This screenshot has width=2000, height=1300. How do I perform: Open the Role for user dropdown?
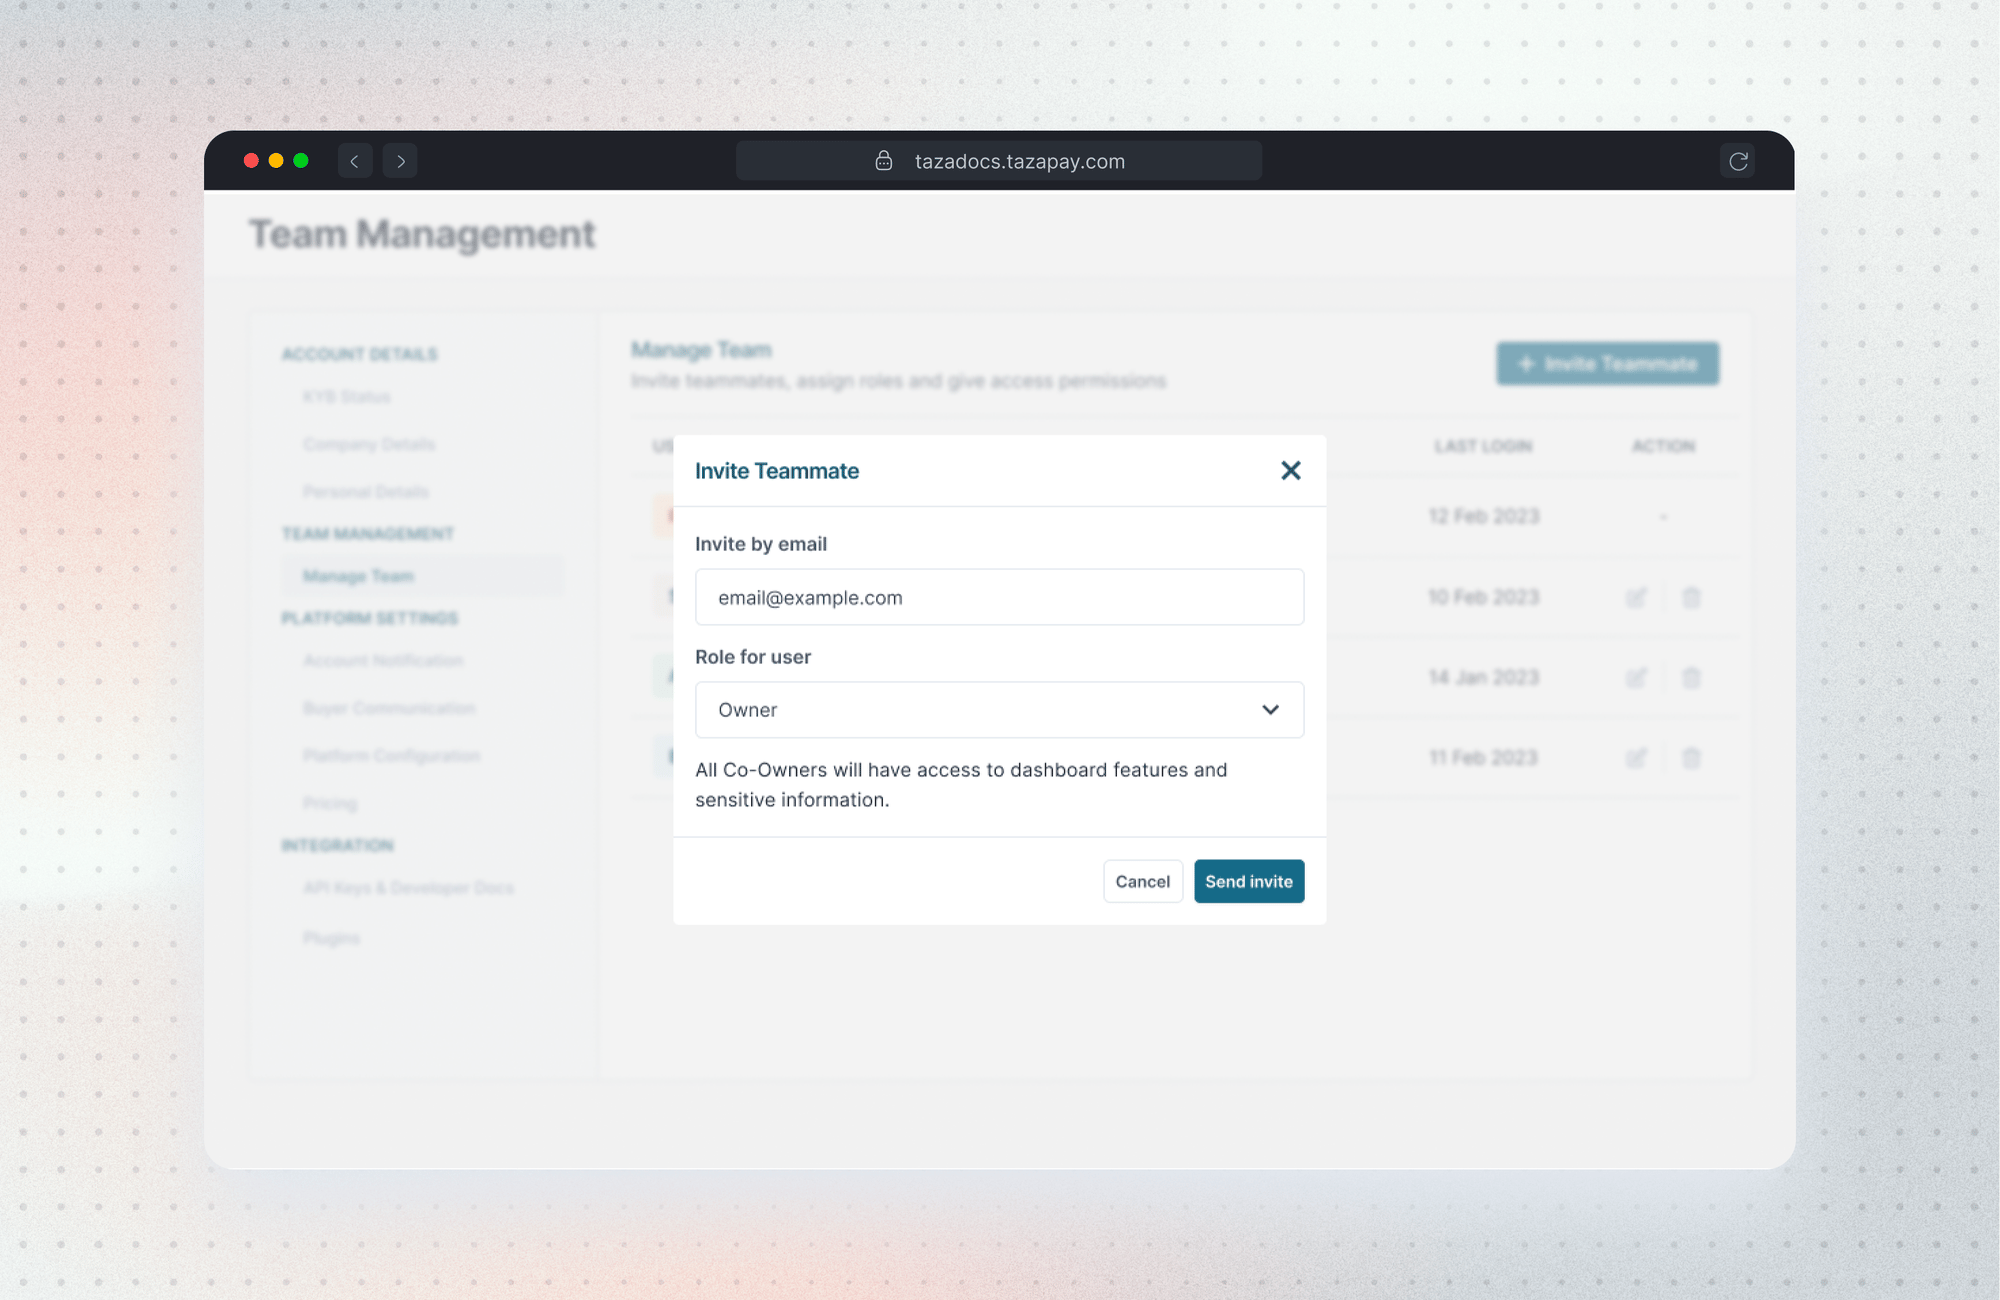[x=999, y=710]
